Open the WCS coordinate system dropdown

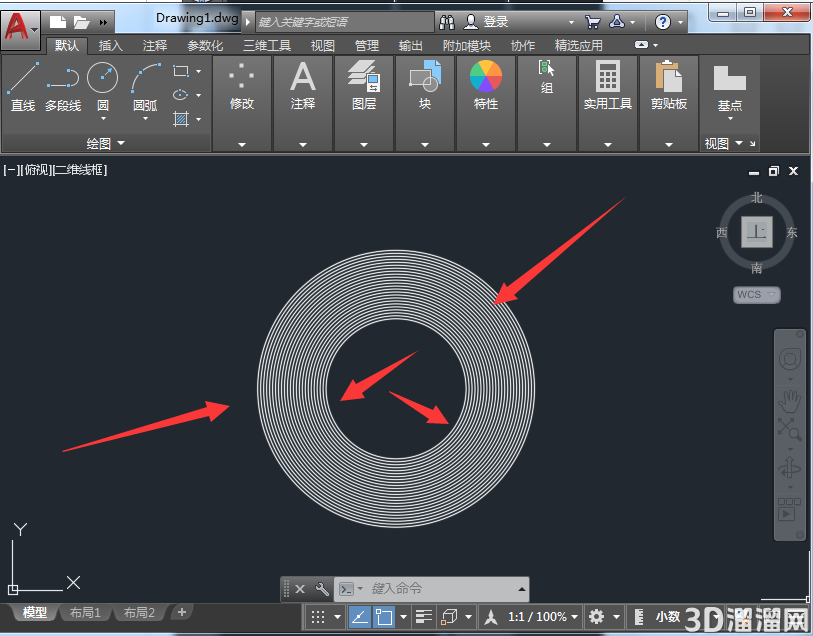(756, 294)
